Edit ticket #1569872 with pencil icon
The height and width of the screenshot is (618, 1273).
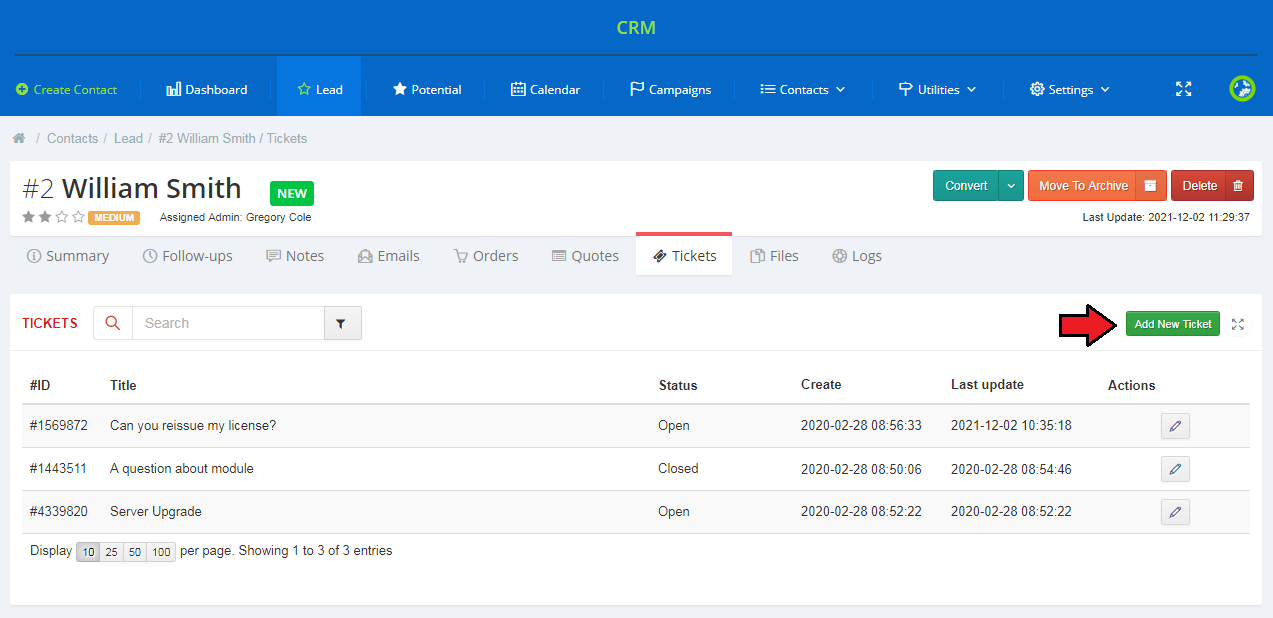(x=1175, y=426)
